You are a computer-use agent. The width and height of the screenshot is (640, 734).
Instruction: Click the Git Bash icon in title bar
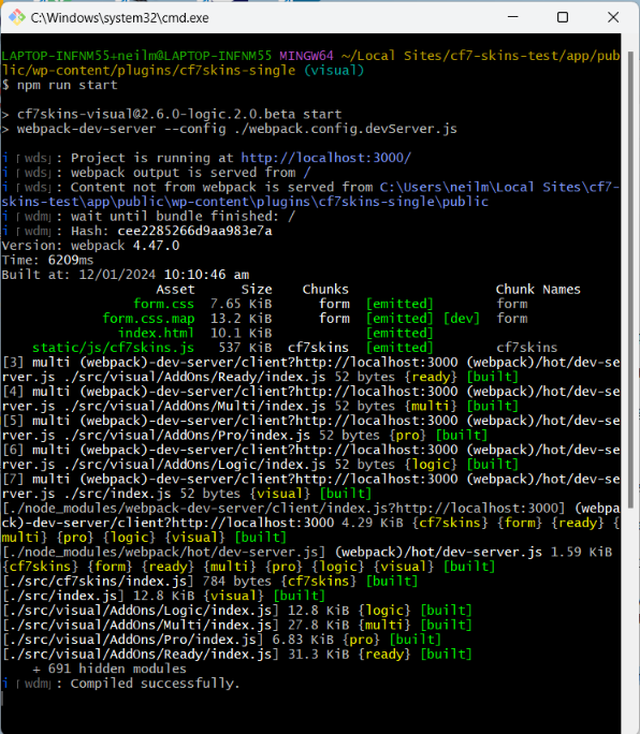point(15,18)
